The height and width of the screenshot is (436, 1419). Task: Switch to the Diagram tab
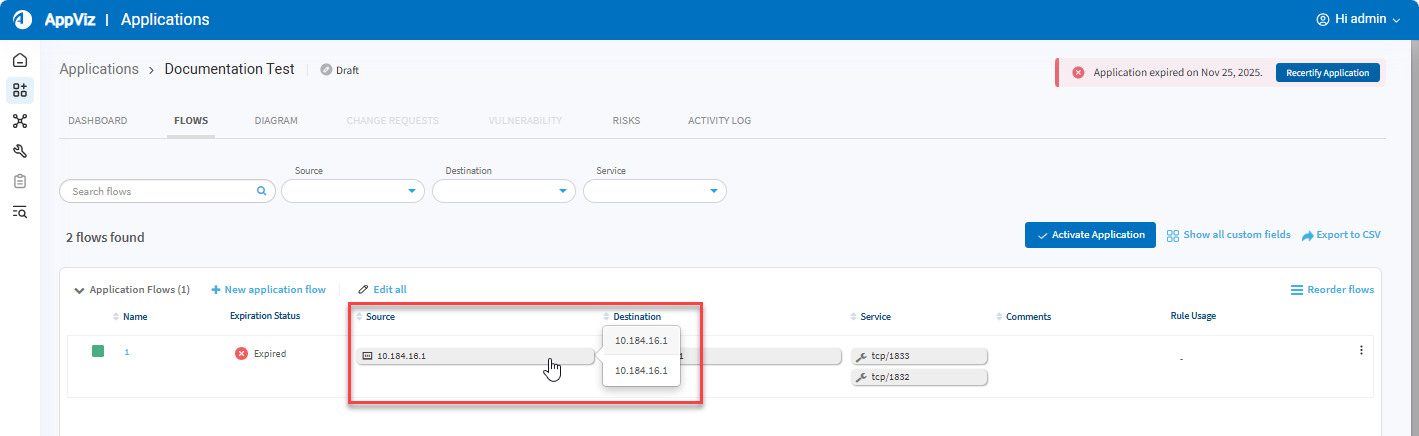(276, 121)
